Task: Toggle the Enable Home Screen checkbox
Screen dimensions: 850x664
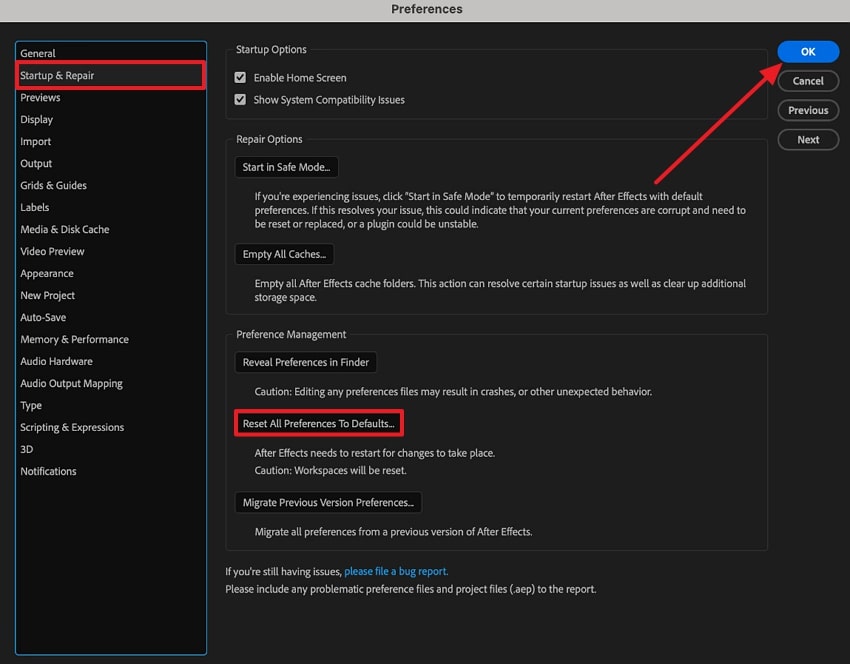Action: [240, 78]
